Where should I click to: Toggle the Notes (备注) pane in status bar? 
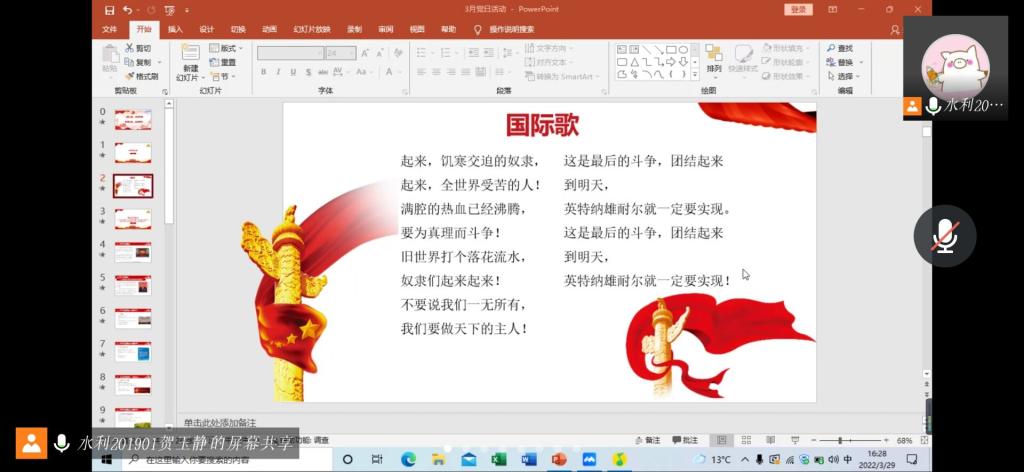[x=648, y=440]
